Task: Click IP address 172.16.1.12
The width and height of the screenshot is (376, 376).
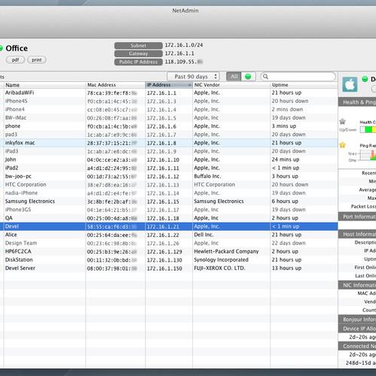Action: pyautogui.click(x=163, y=176)
